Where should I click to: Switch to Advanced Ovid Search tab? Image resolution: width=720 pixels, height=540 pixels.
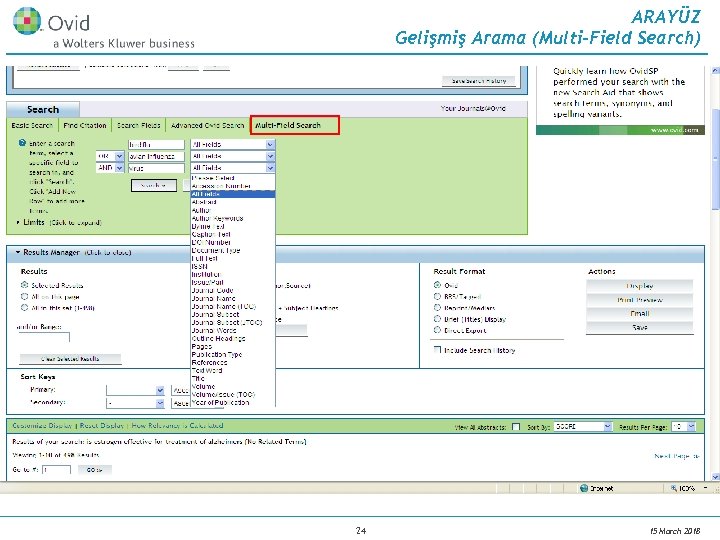[x=207, y=125]
